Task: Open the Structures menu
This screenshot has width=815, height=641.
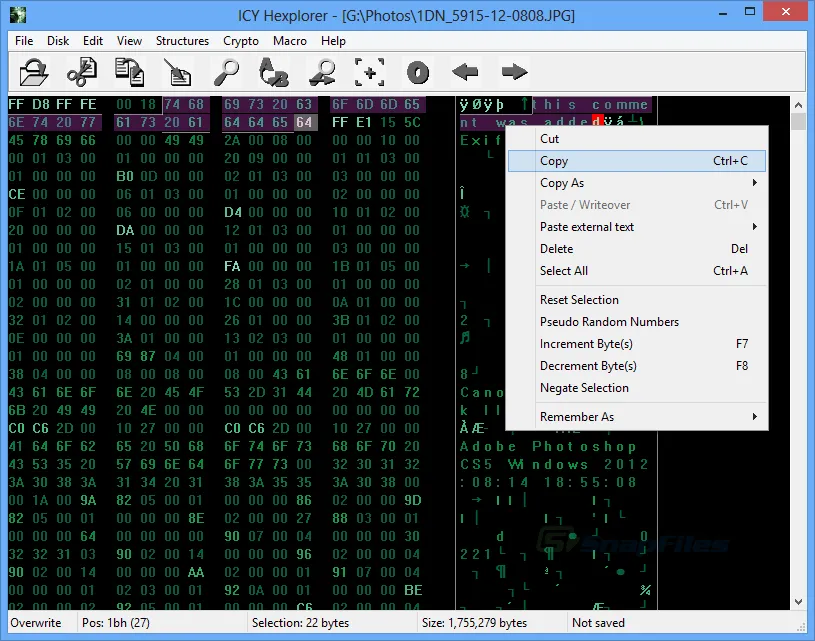Action: [182, 41]
